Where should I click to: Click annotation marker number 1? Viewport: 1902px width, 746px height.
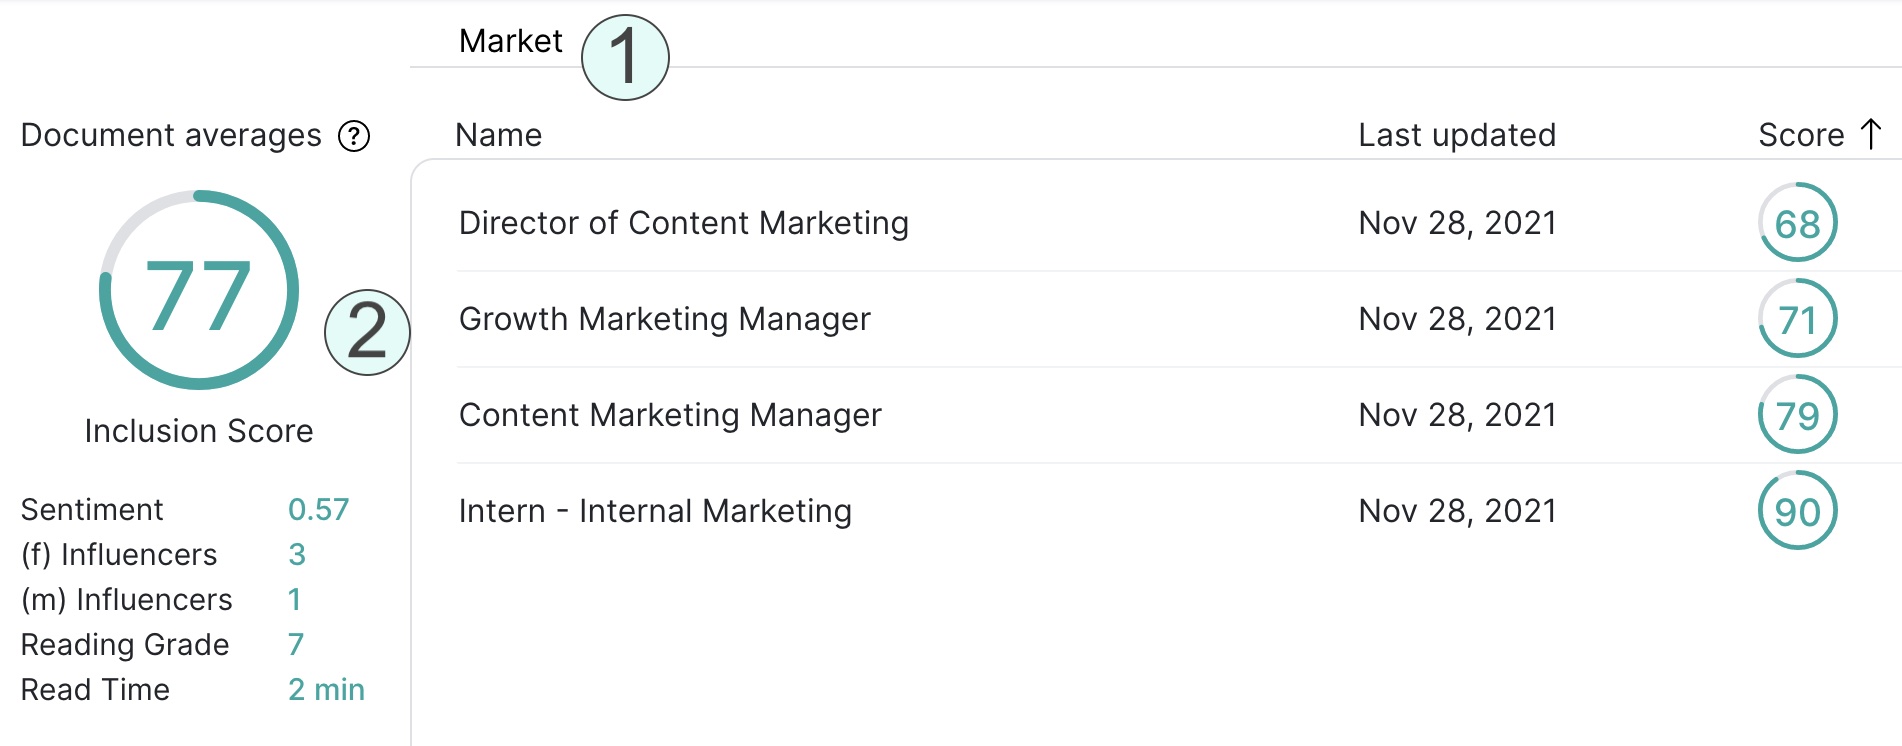(625, 57)
